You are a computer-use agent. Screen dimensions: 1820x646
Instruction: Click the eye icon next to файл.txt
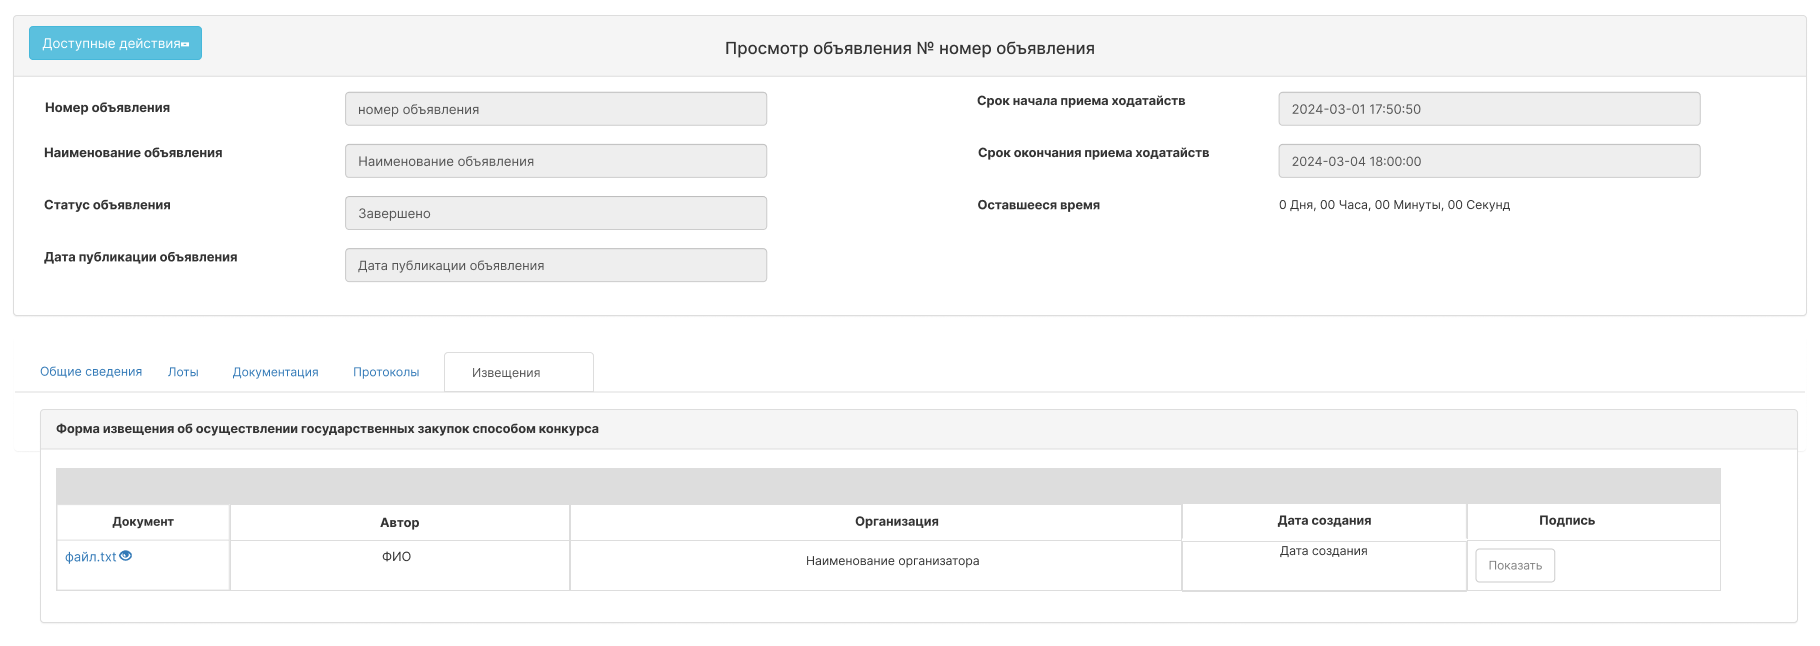[x=126, y=556]
